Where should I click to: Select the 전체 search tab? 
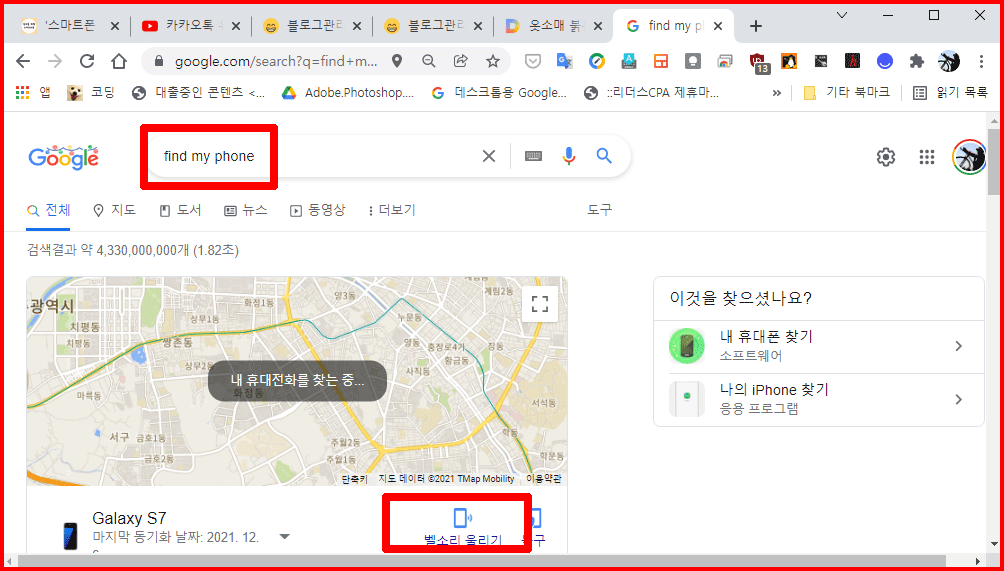tap(49, 210)
